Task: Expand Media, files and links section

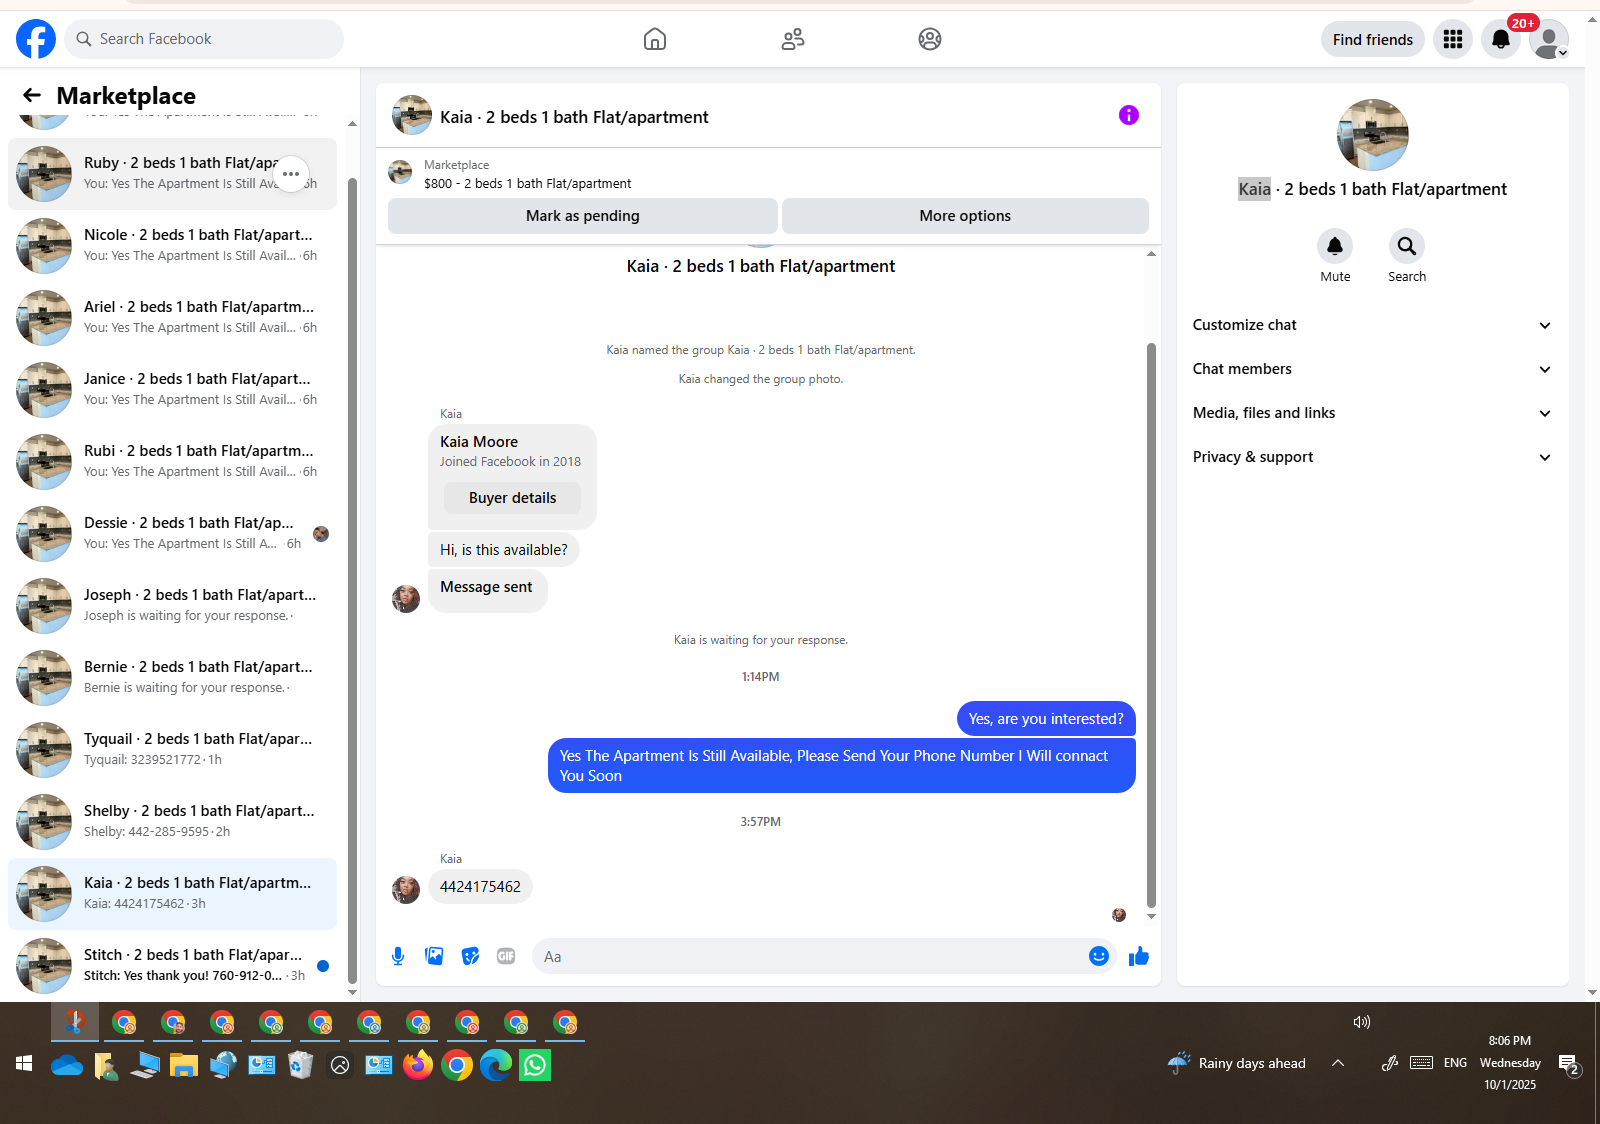Action: 1372,413
